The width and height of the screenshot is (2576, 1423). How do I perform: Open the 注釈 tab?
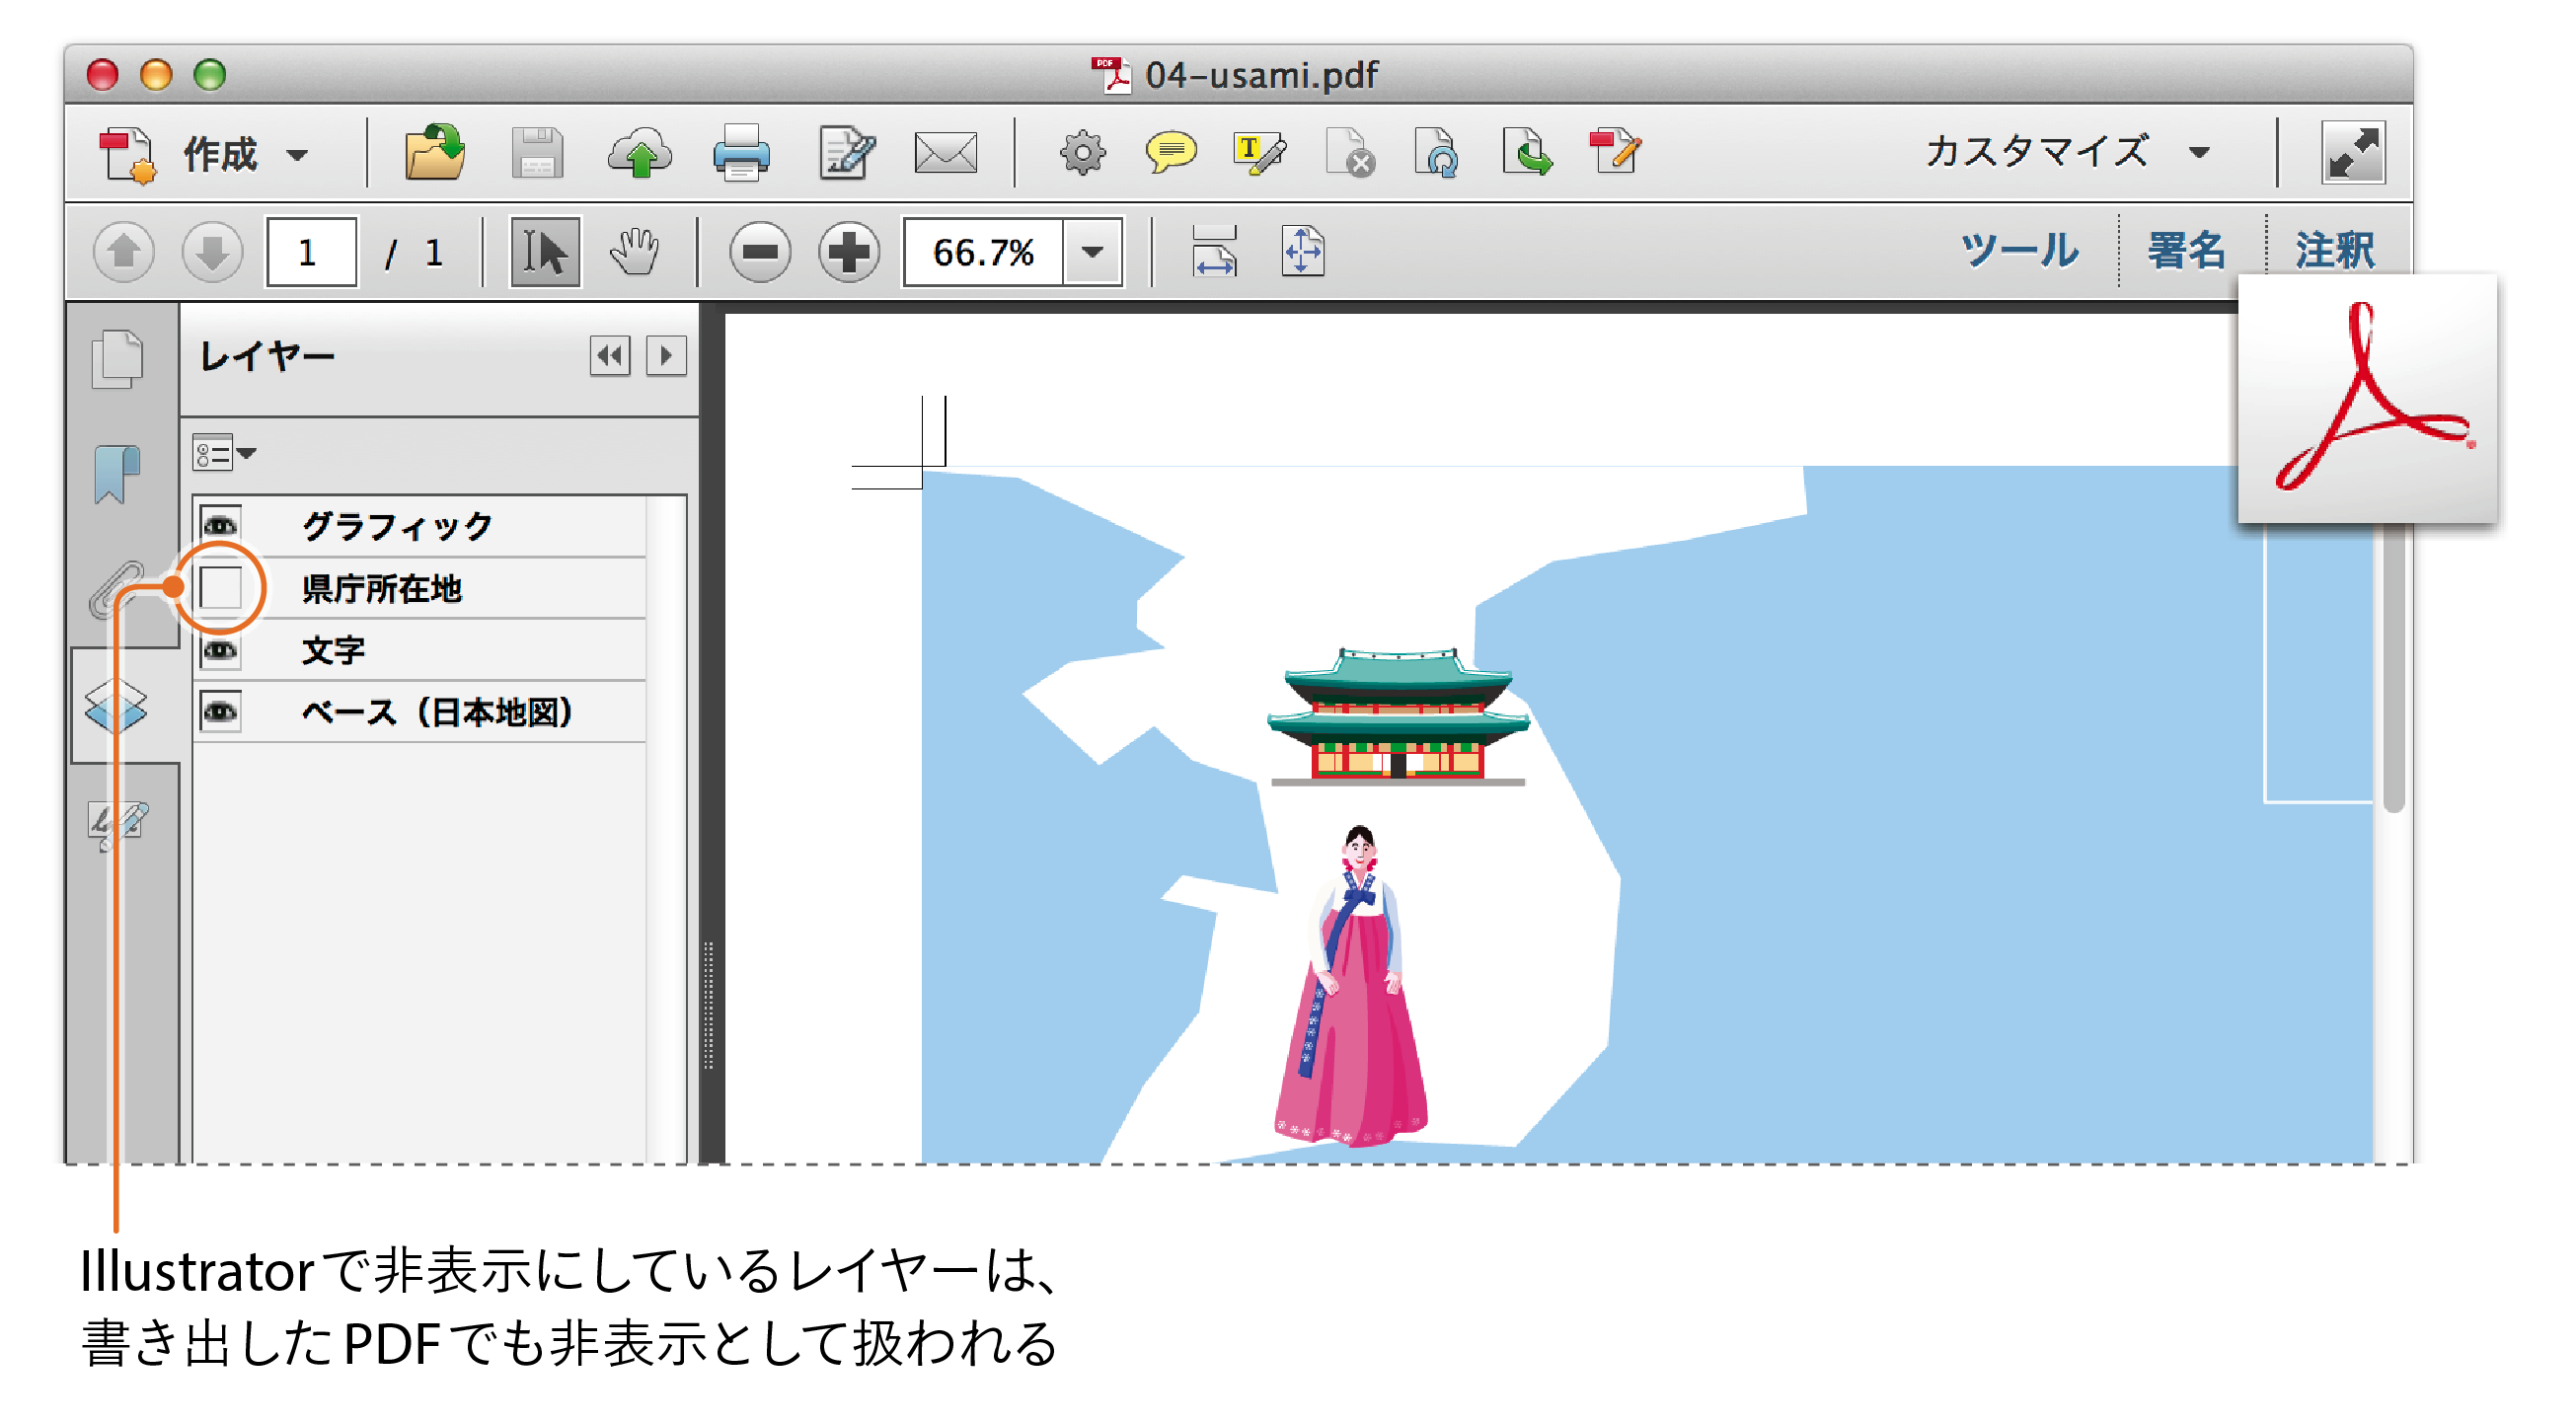2335,250
